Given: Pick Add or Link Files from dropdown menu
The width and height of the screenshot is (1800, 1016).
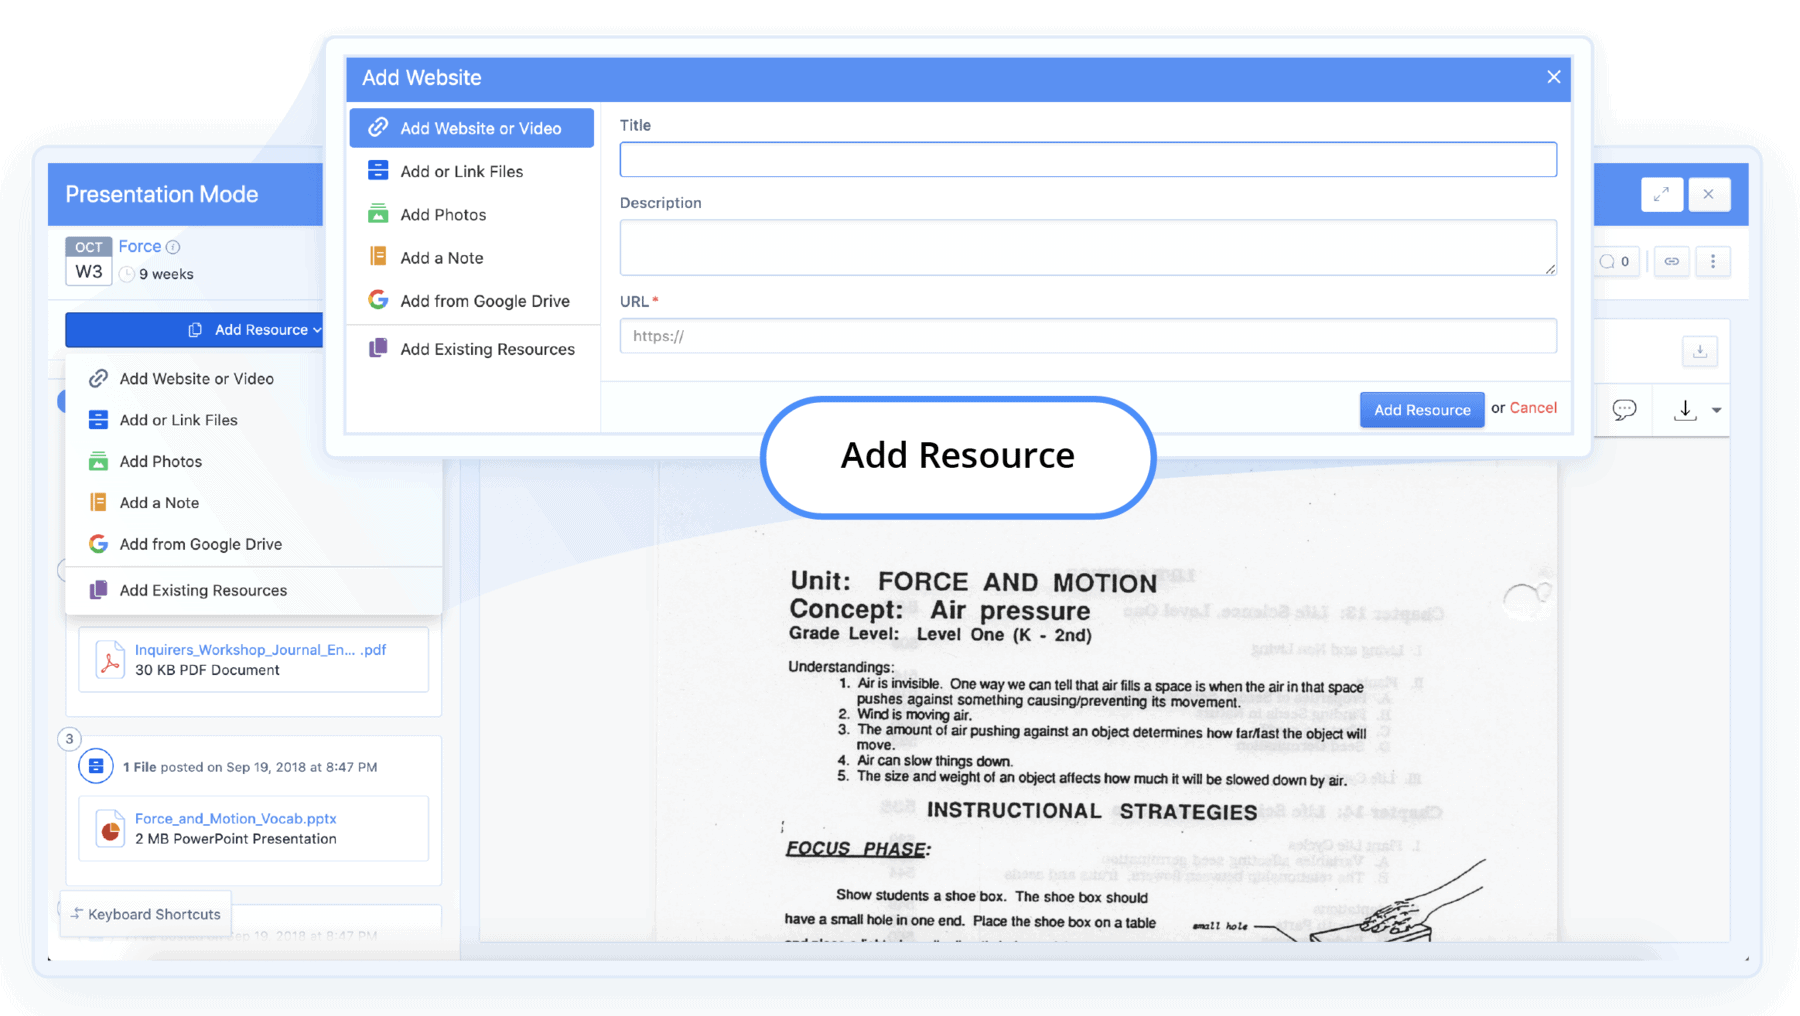Looking at the screenshot, I should (x=254, y=420).
